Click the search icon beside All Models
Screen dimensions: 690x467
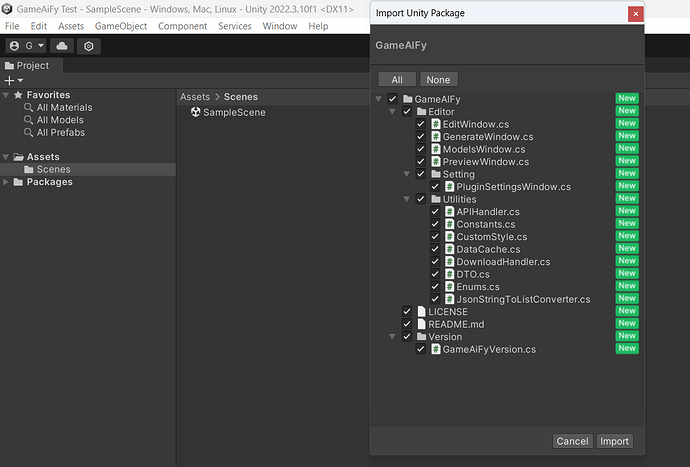point(29,120)
